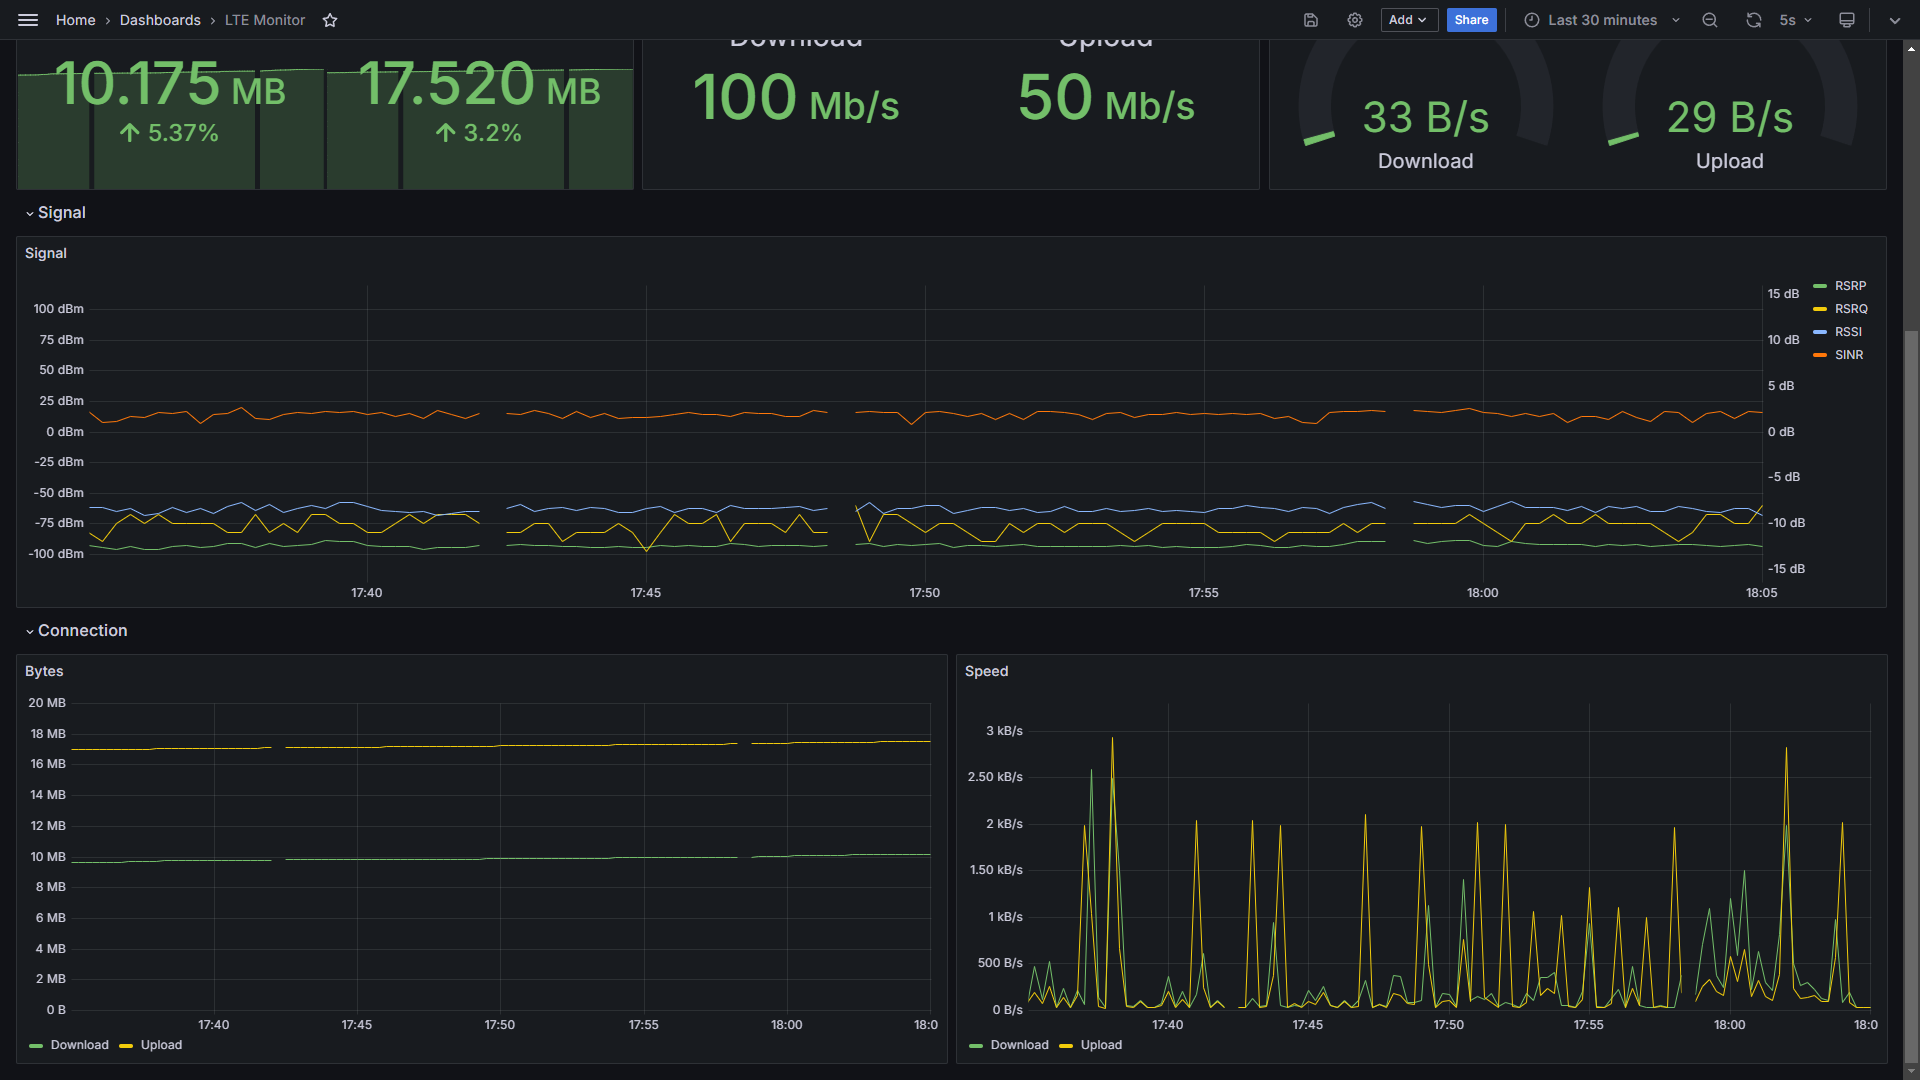Go to Home breadcrumb
This screenshot has width=1920, height=1080.
pyautogui.click(x=76, y=20)
